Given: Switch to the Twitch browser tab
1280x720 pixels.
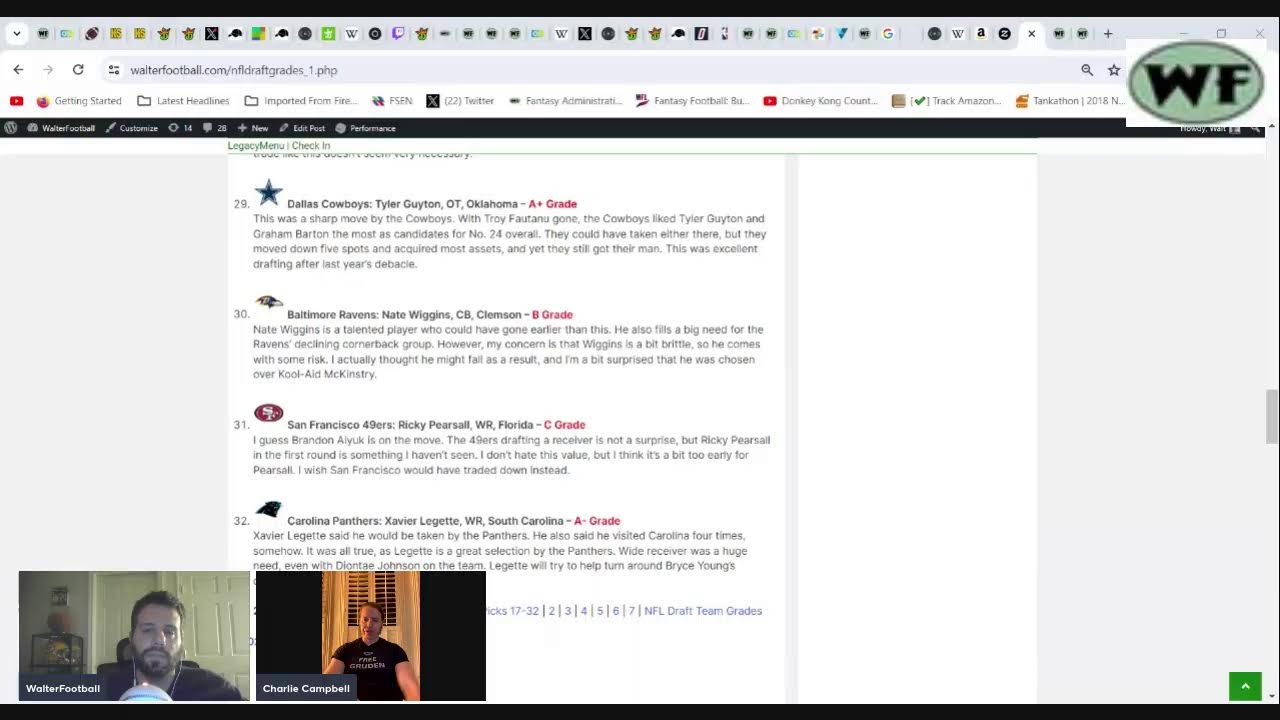Looking at the screenshot, I should (398, 34).
